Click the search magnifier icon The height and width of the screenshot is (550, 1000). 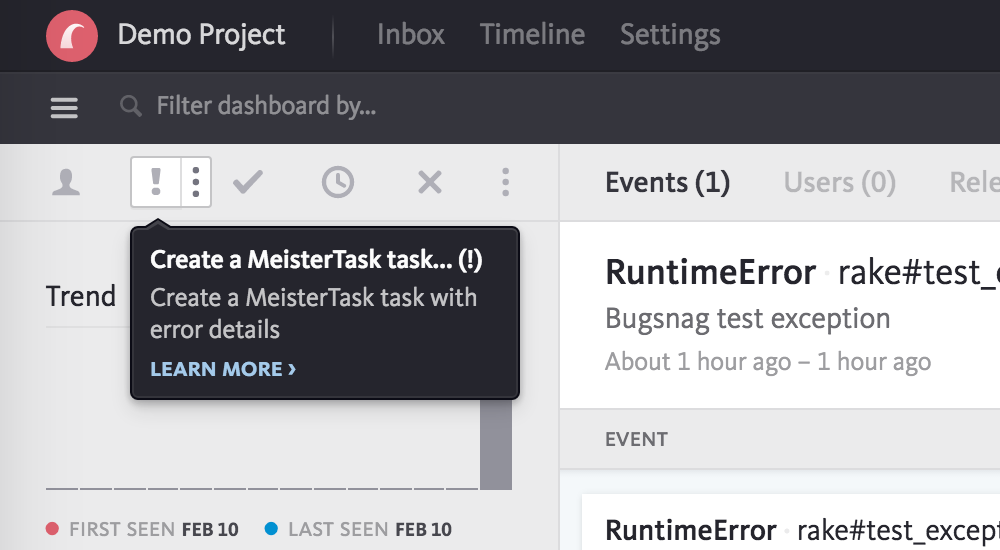tap(131, 106)
